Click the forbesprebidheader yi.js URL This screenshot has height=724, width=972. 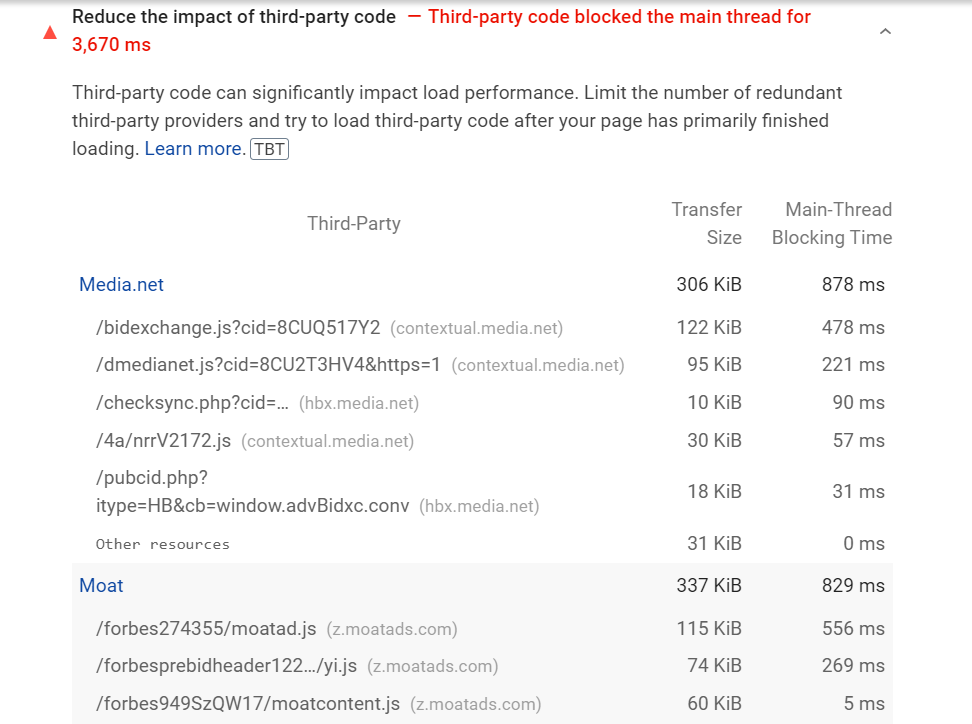tap(226, 666)
